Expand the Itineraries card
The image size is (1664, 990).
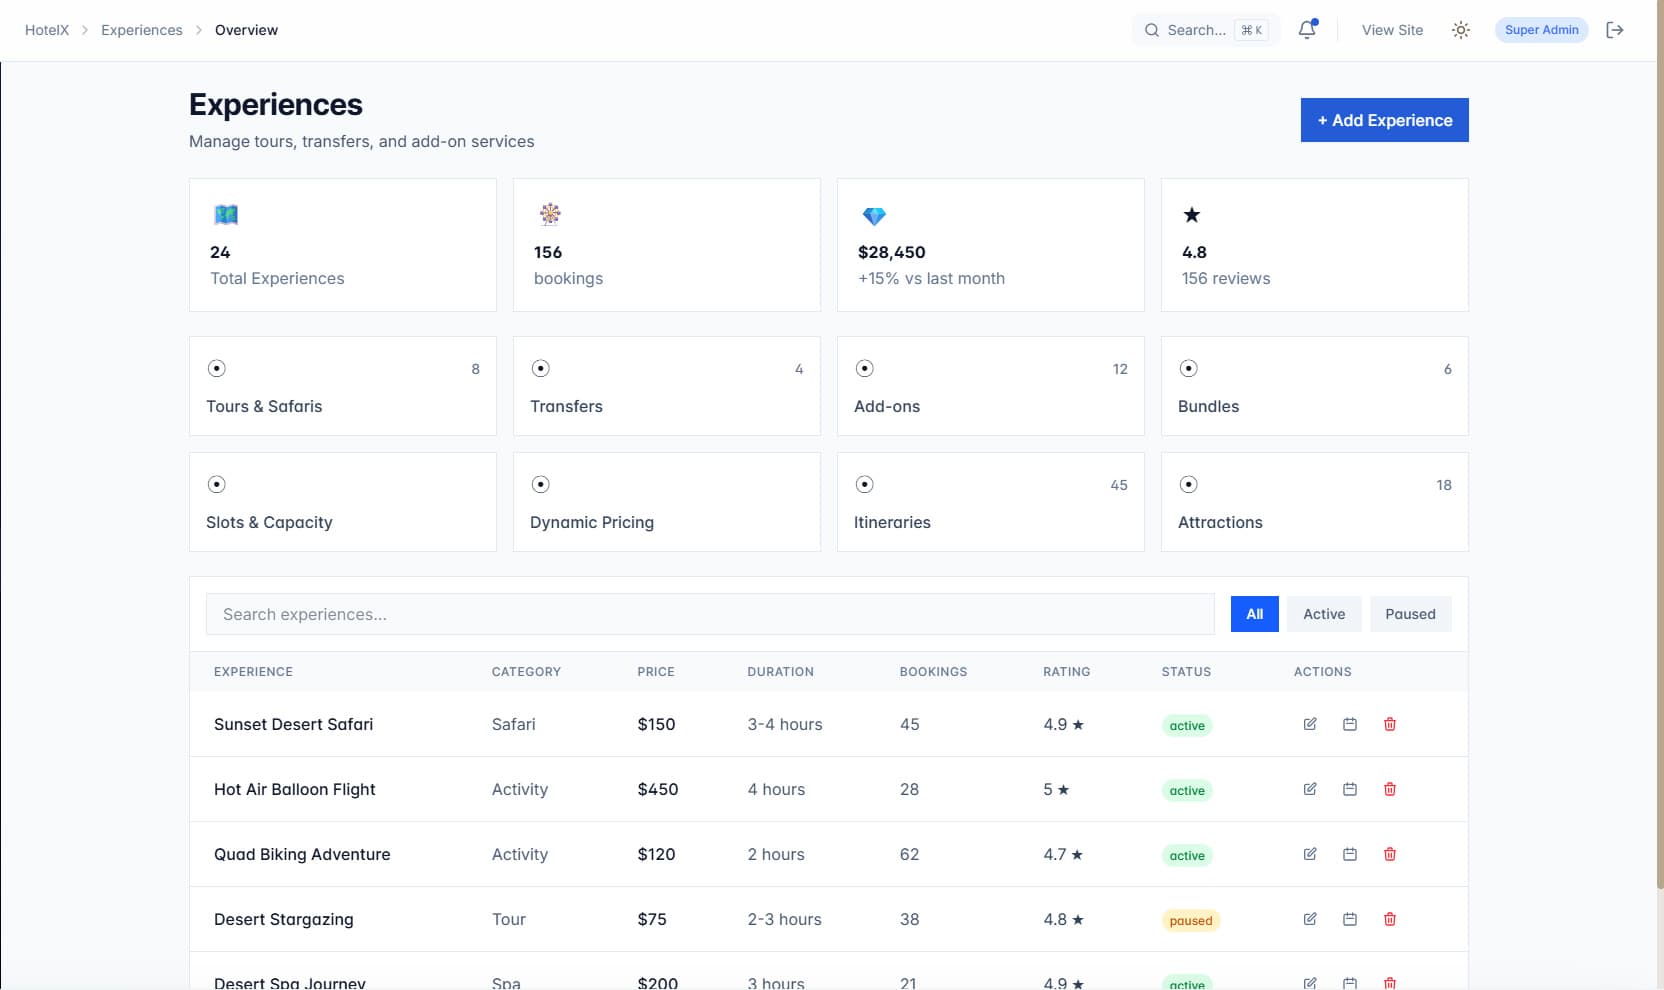(990, 502)
